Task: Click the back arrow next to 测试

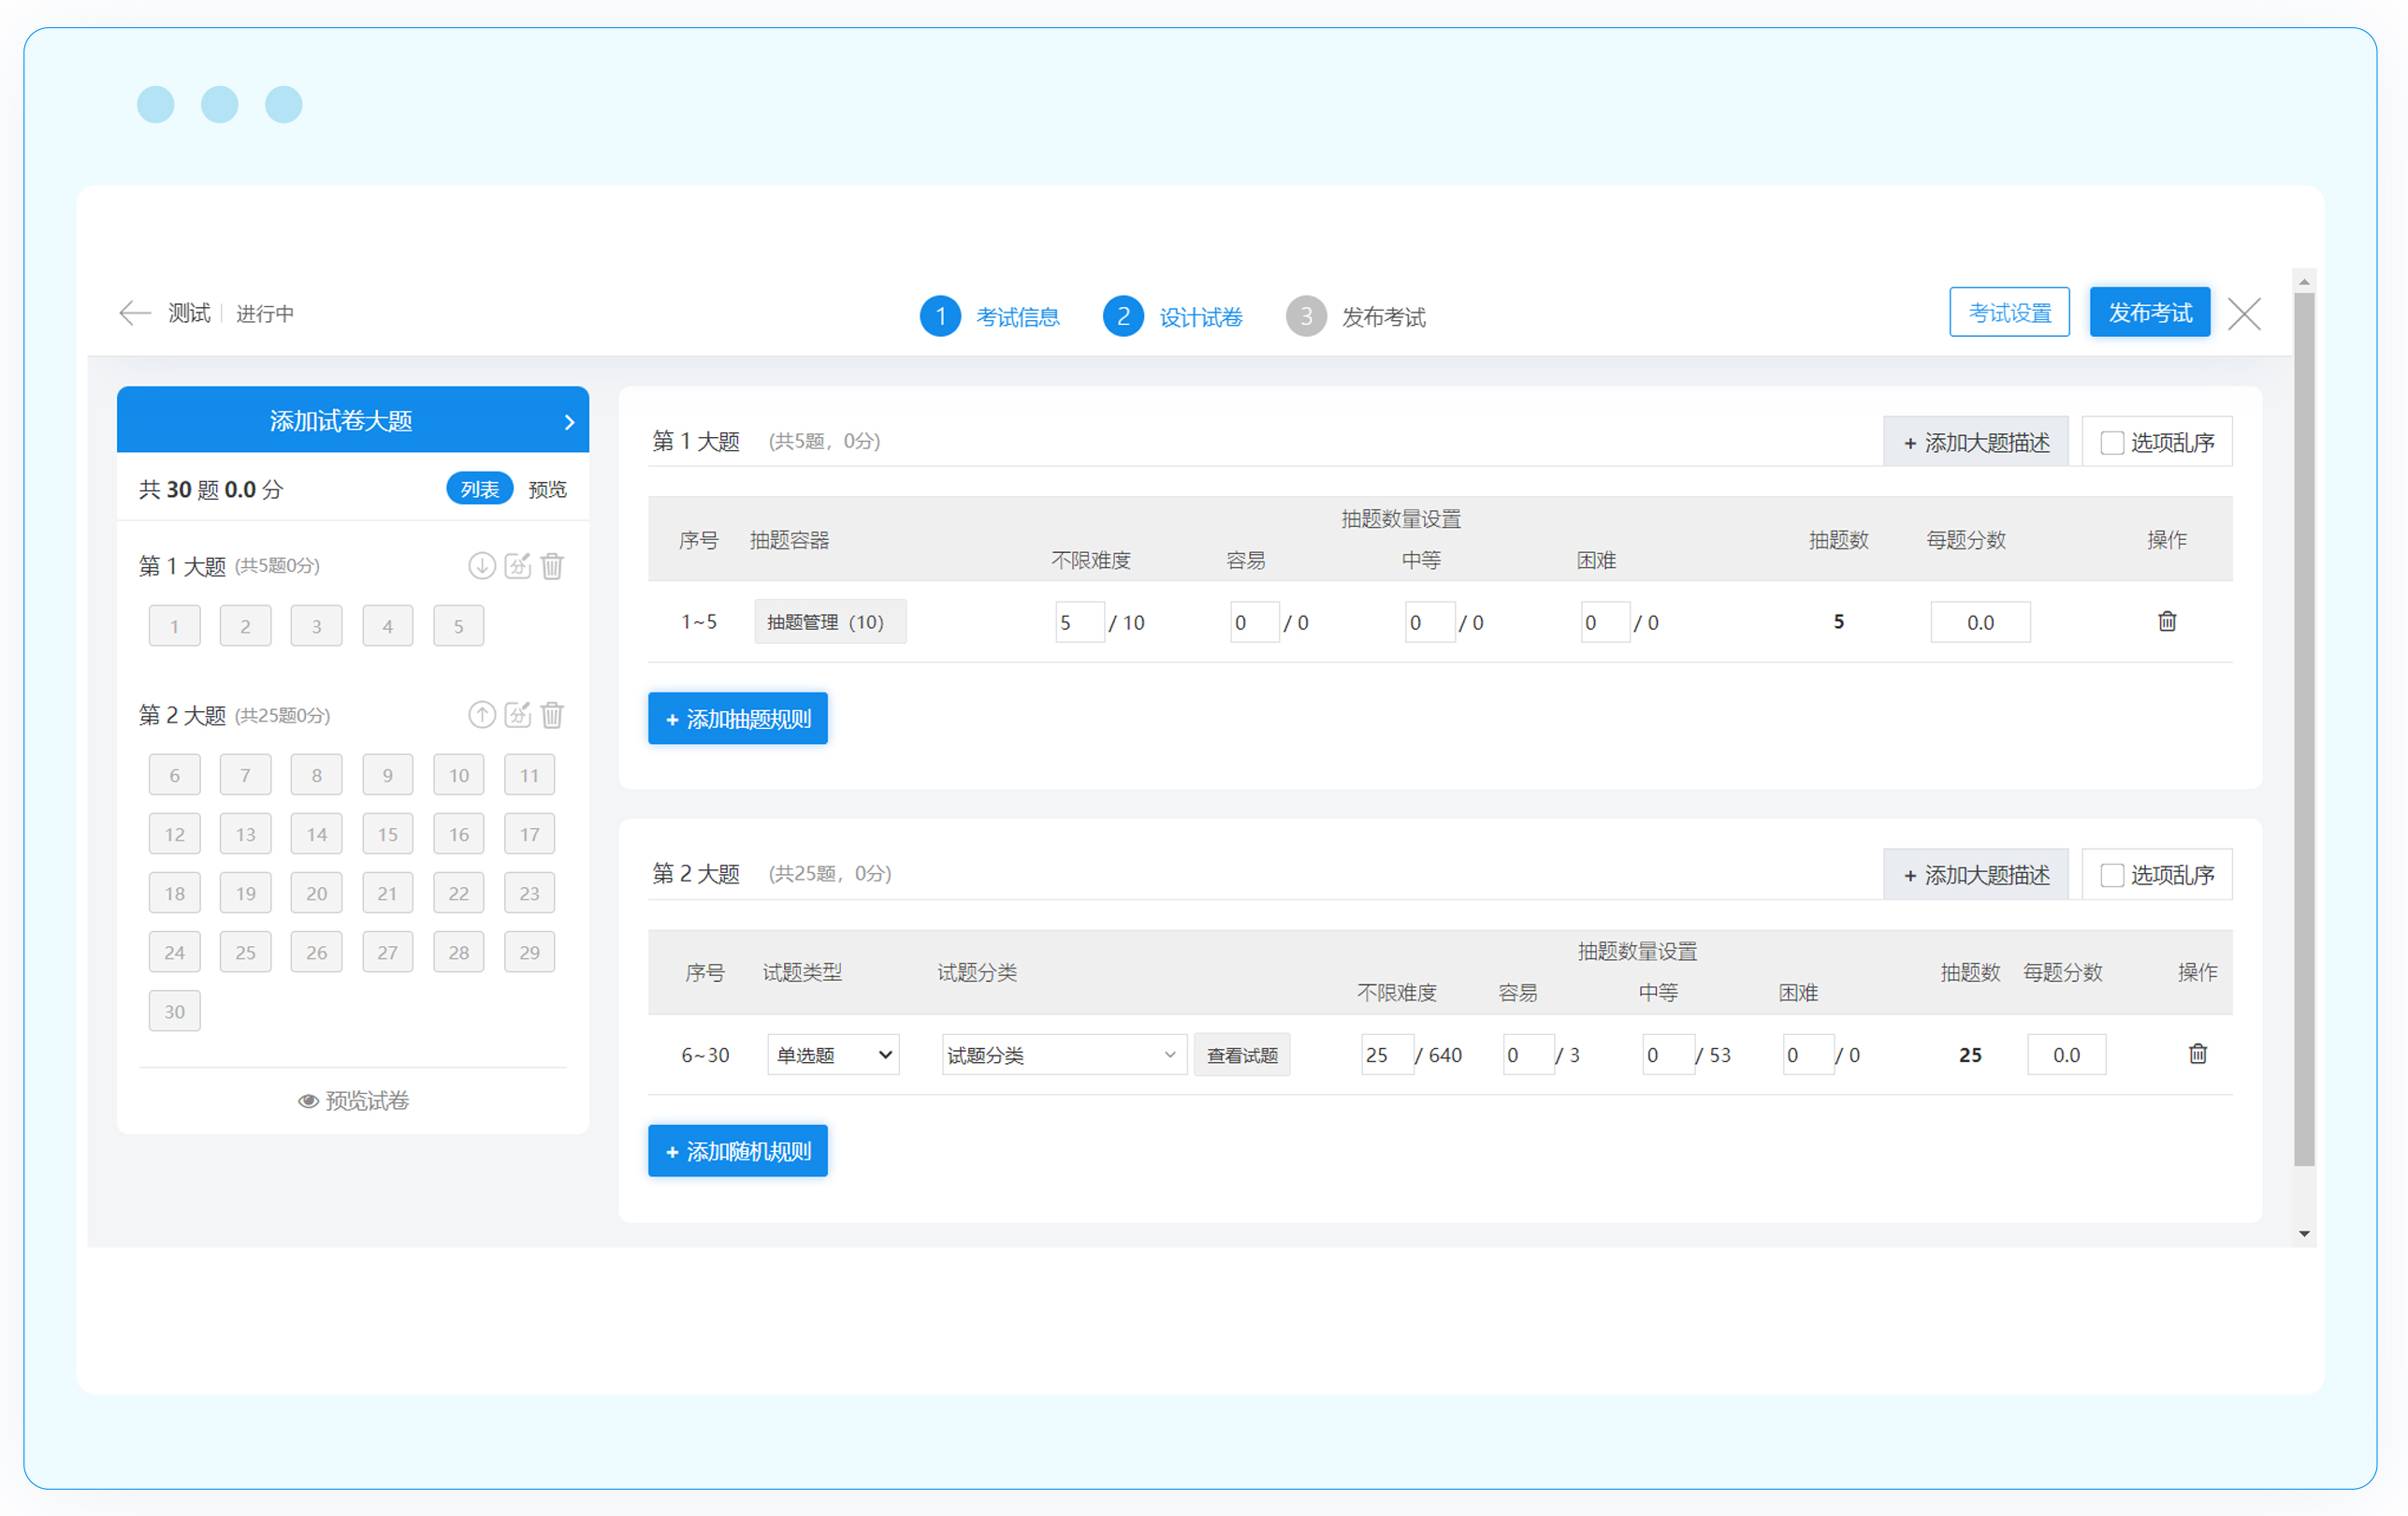Action: (134, 313)
